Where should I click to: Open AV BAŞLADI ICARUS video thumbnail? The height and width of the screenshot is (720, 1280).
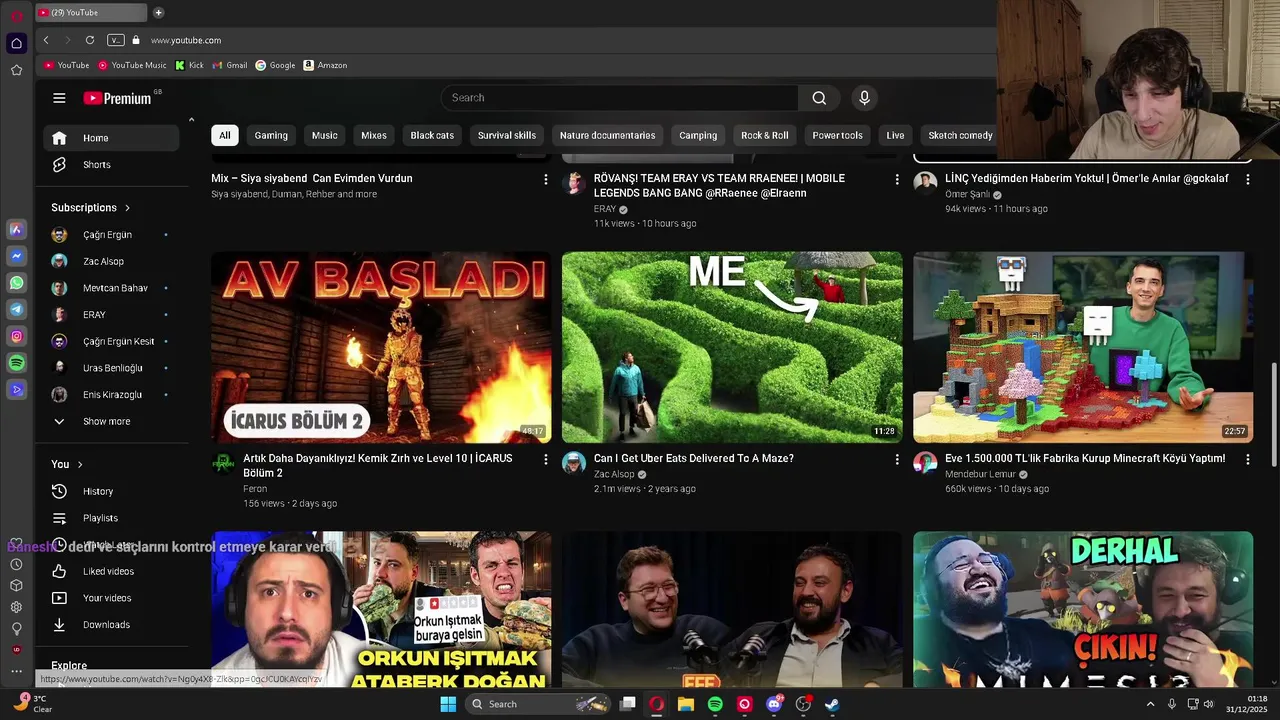point(381,347)
